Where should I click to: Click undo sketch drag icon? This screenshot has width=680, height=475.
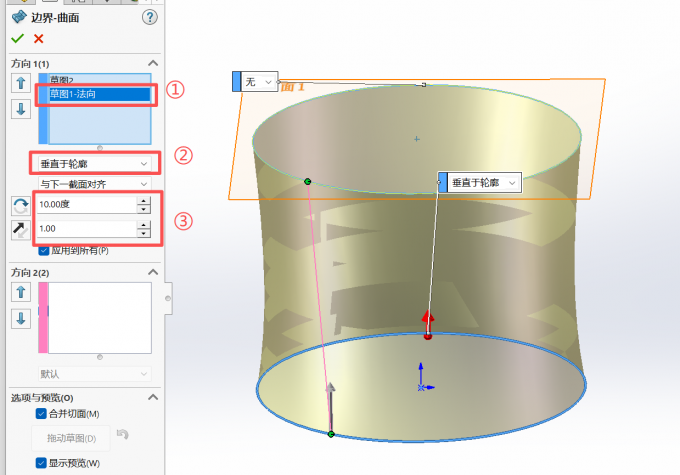pyautogui.click(x=123, y=434)
